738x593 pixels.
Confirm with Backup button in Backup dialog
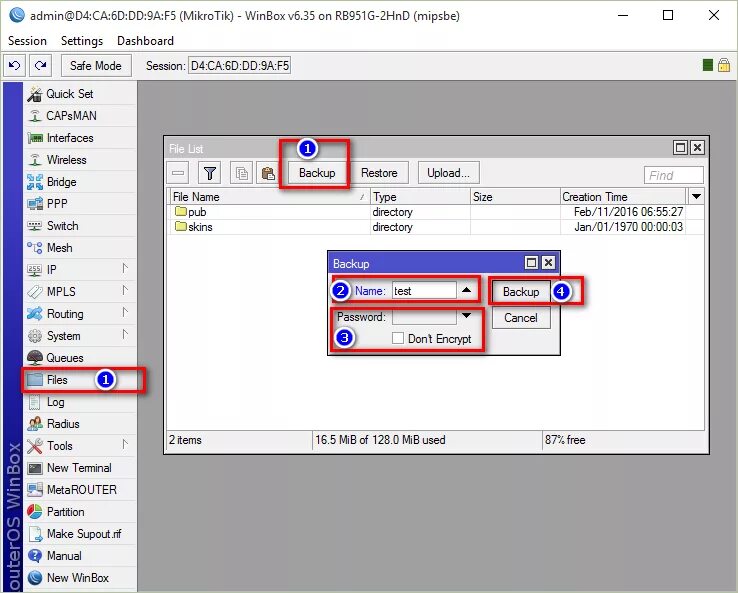click(521, 292)
